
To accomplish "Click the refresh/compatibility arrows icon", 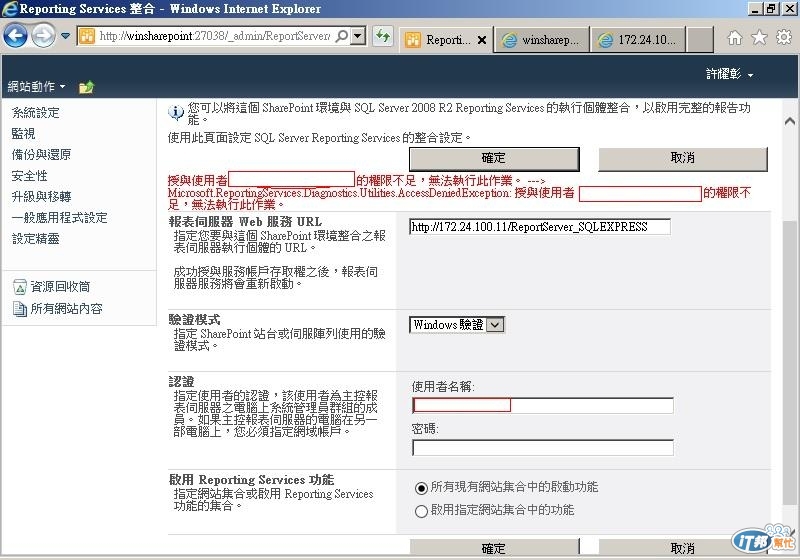I will [383, 36].
